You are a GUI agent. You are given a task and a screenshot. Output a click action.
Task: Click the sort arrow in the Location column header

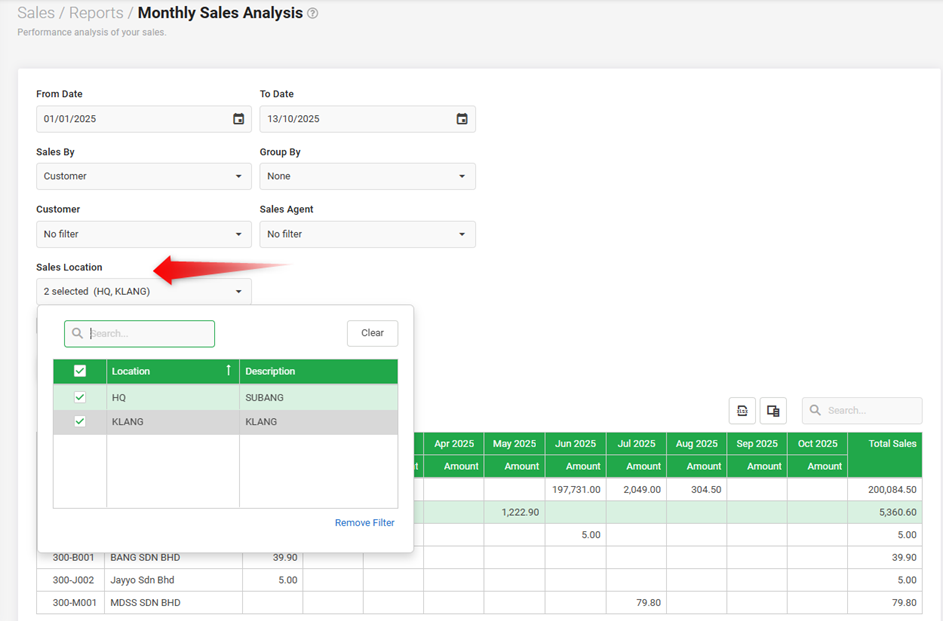(x=229, y=370)
